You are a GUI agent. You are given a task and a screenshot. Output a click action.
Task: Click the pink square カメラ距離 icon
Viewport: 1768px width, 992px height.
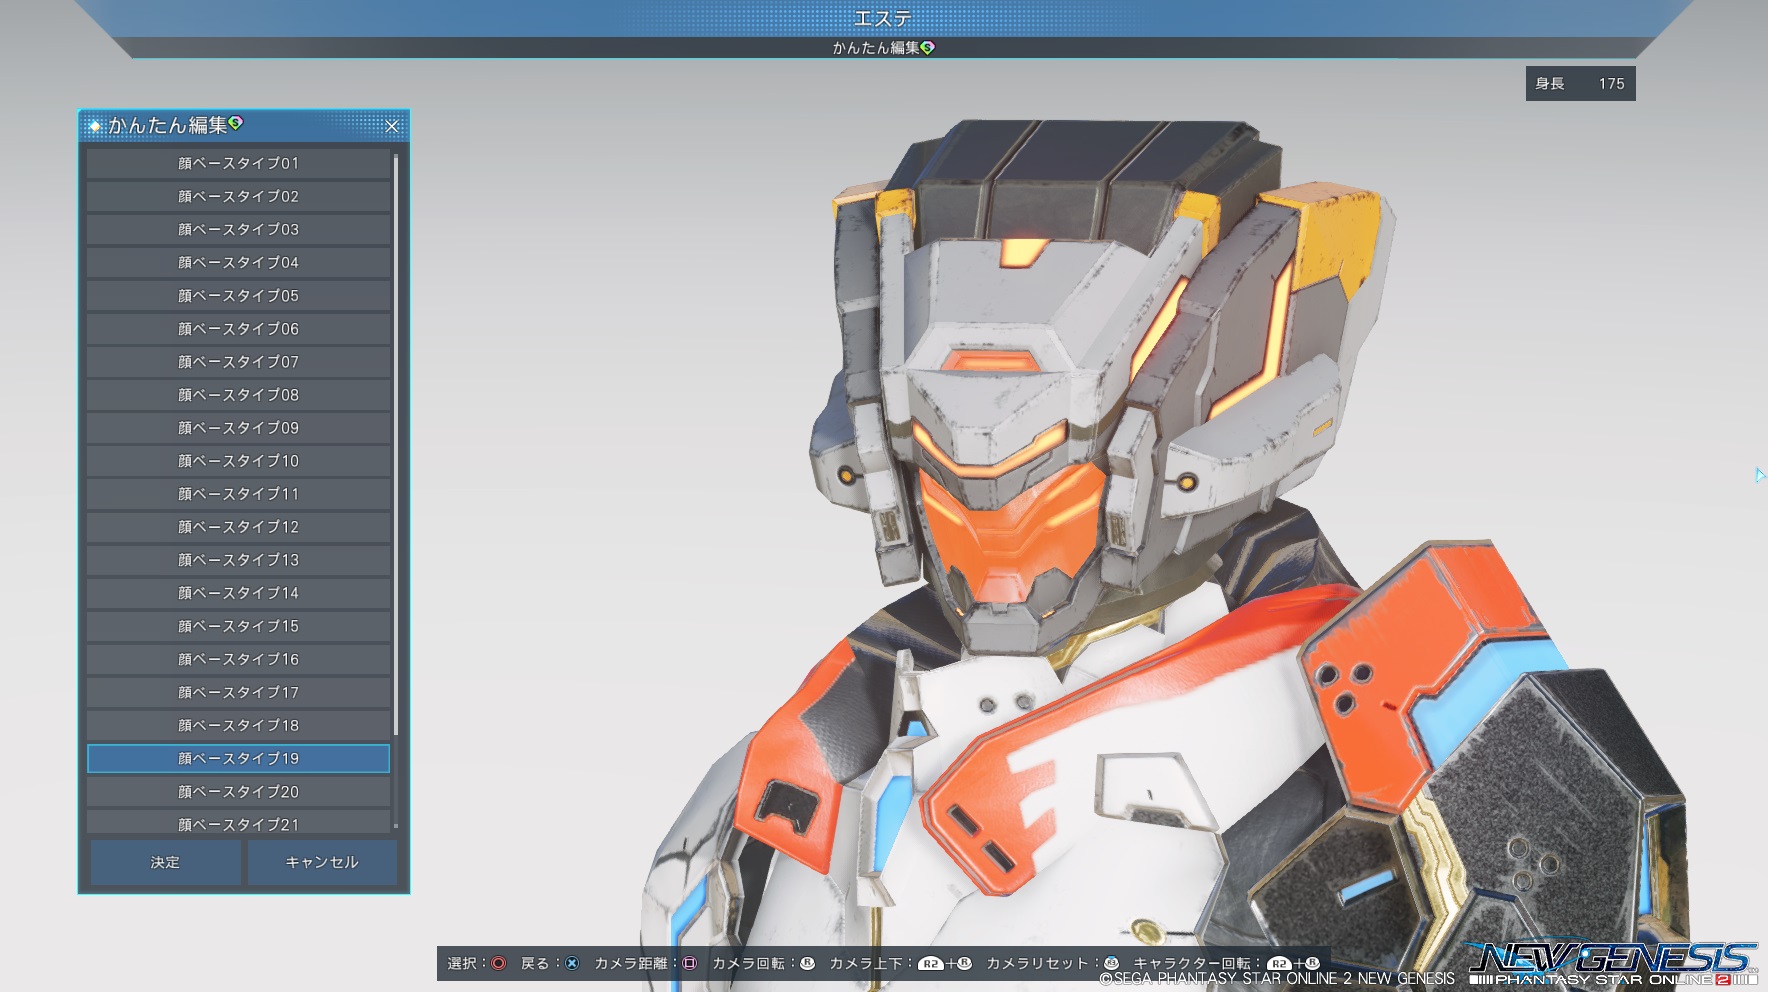(689, 963)
